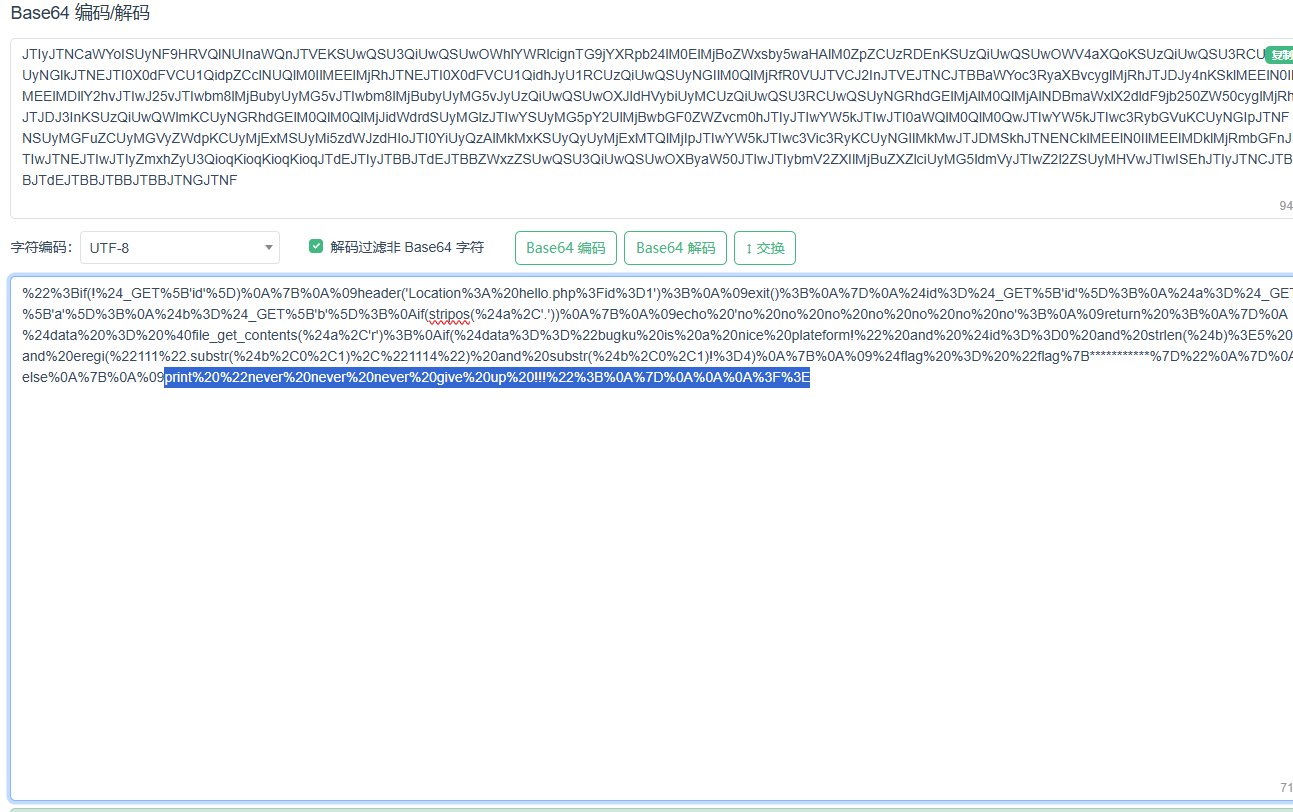Screen dimensions: 1293x812
Task: Click the red-underlined word stripos
Action: [x=448, y=315]
